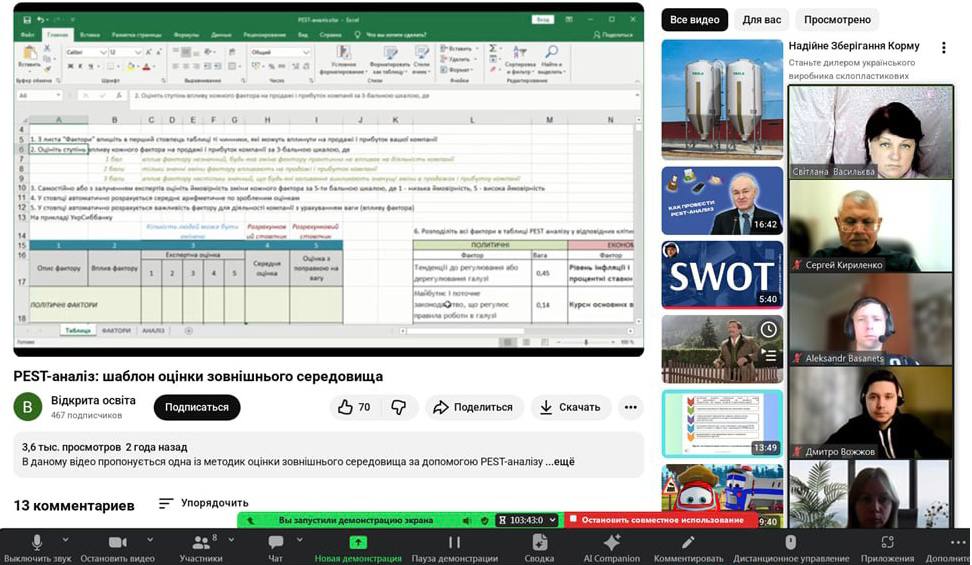Viewport: 972px width, 565px height.
Task: Pause sharing with Пауза демонстрации
Action: pyautogui.click(x=455, y=546)
